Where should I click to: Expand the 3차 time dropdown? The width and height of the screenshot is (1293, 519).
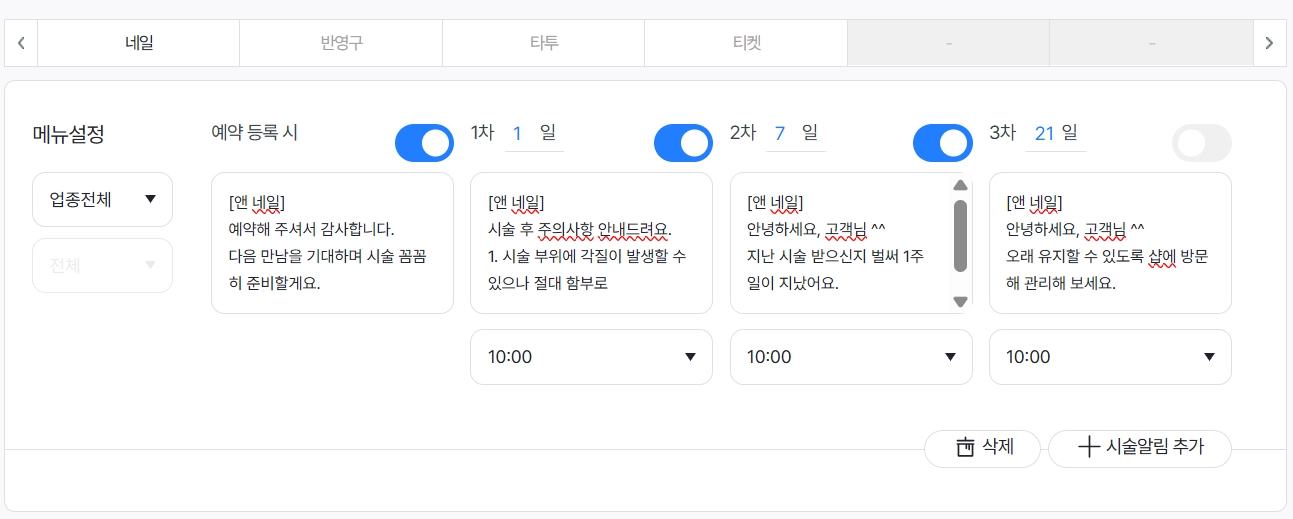tap(1110, 357)
